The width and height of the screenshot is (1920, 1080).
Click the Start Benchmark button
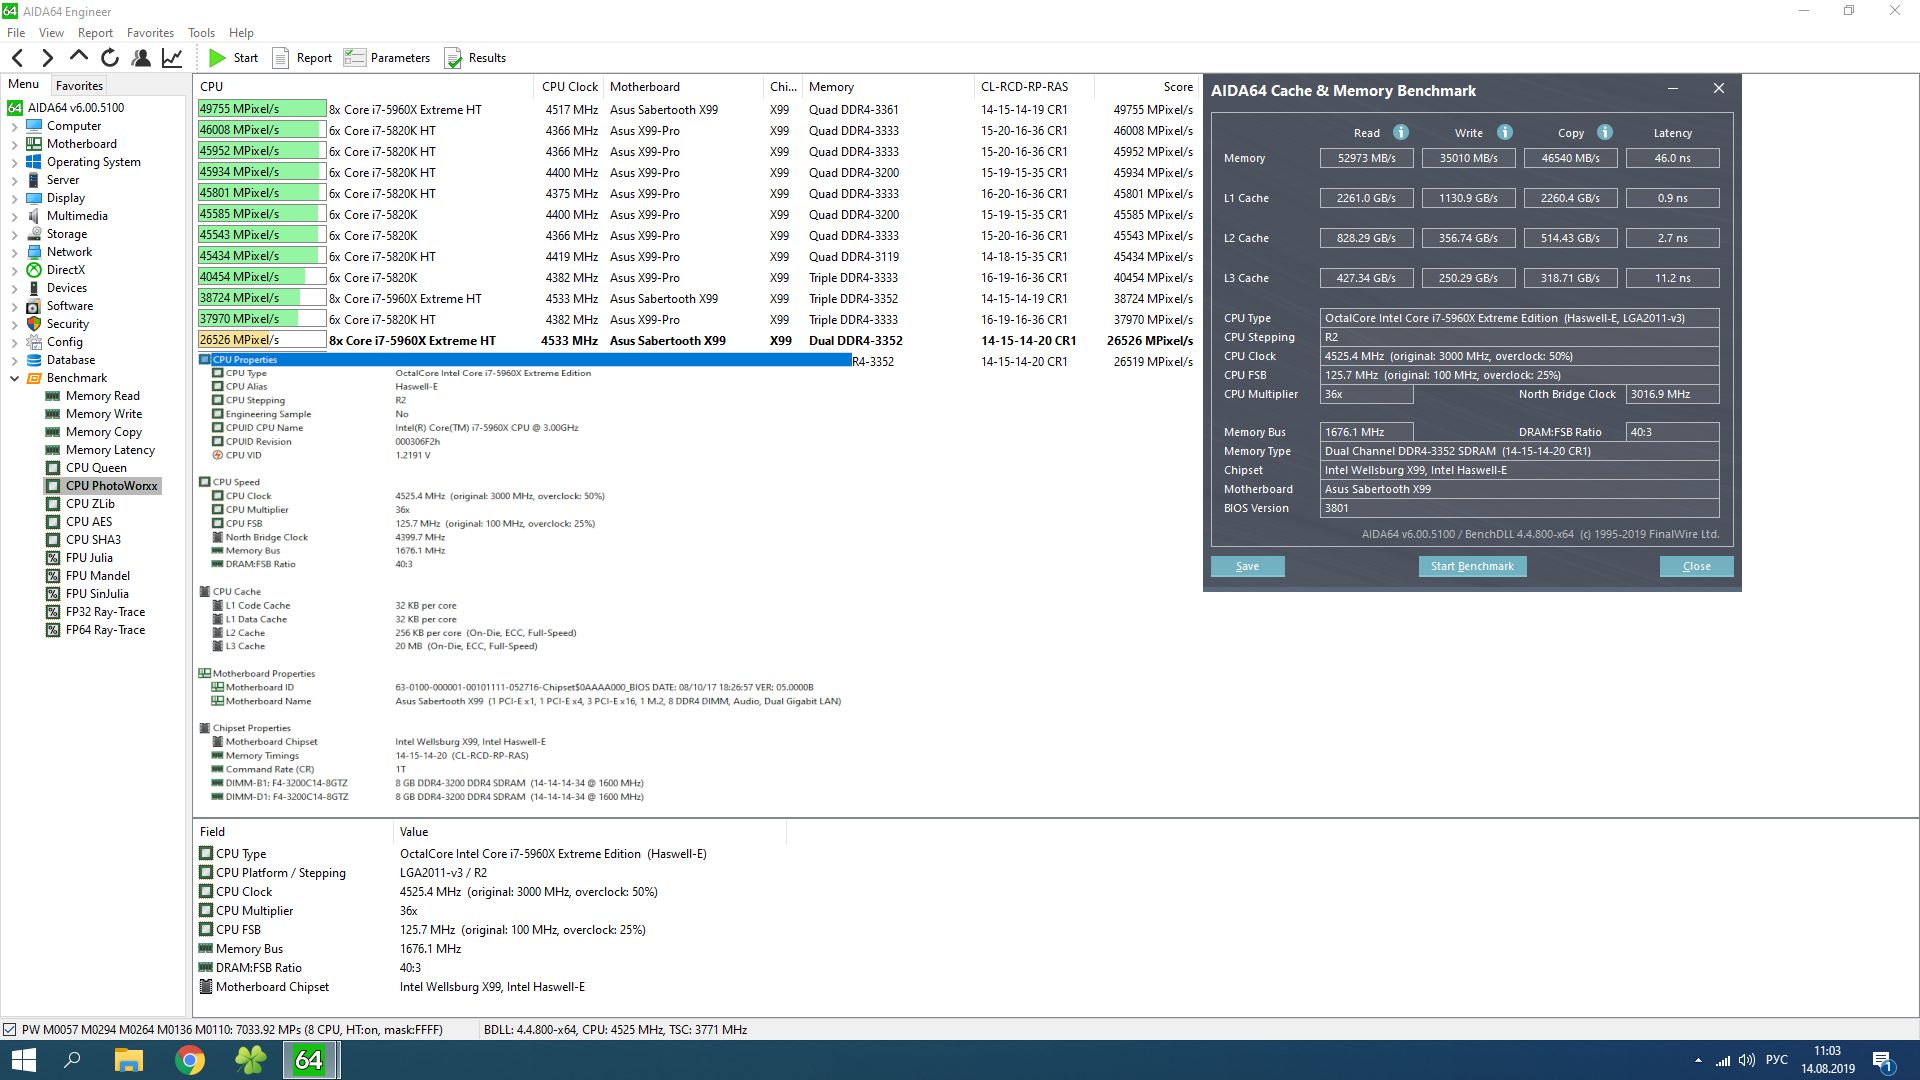click(1471, 566)
